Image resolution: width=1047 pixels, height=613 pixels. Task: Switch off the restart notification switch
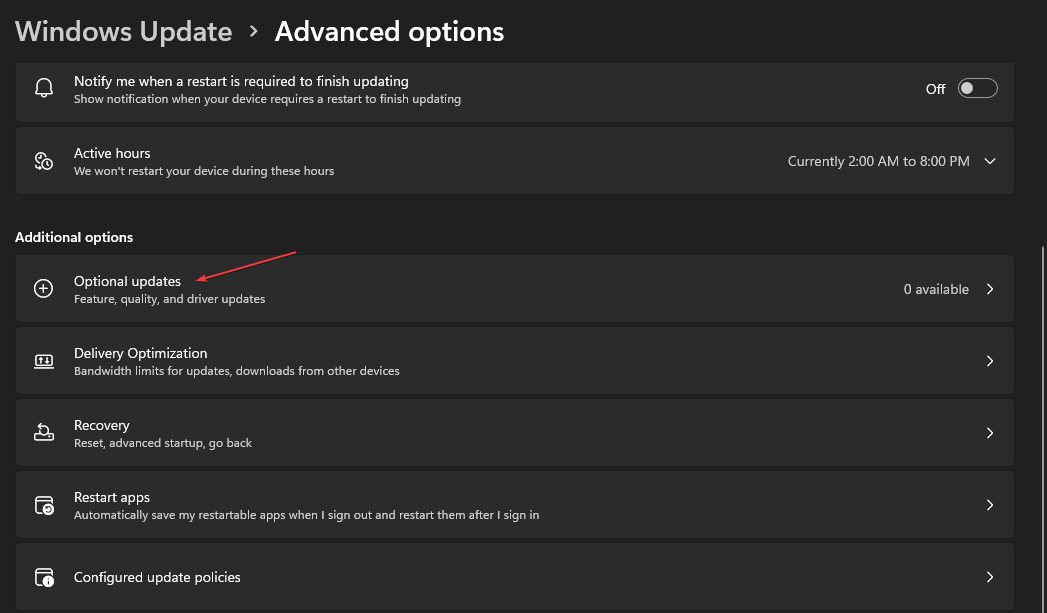point(977,88)
